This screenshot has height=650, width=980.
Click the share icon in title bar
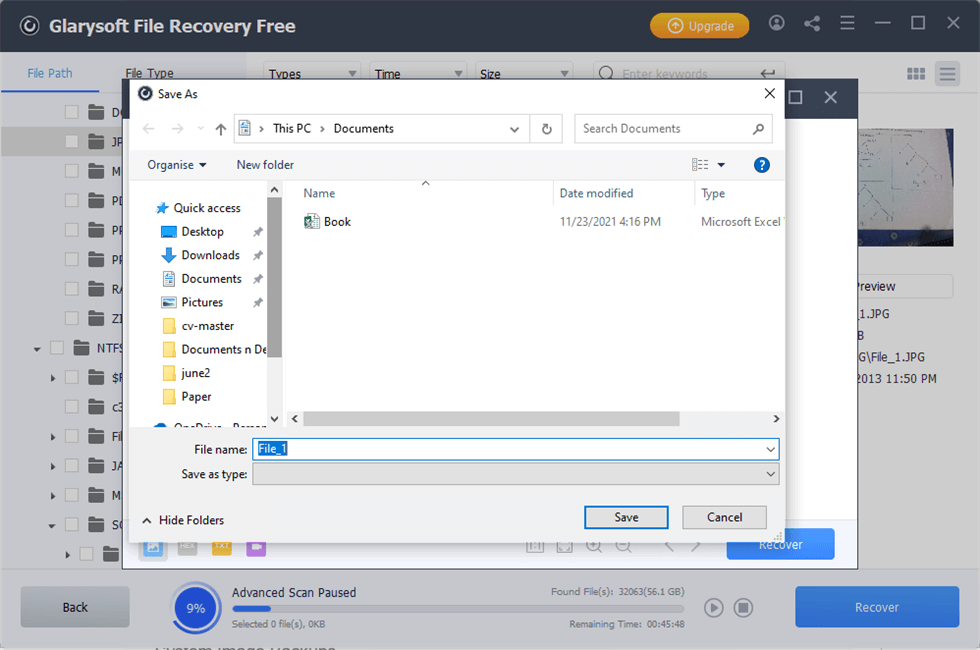click(x=812, y=24)
